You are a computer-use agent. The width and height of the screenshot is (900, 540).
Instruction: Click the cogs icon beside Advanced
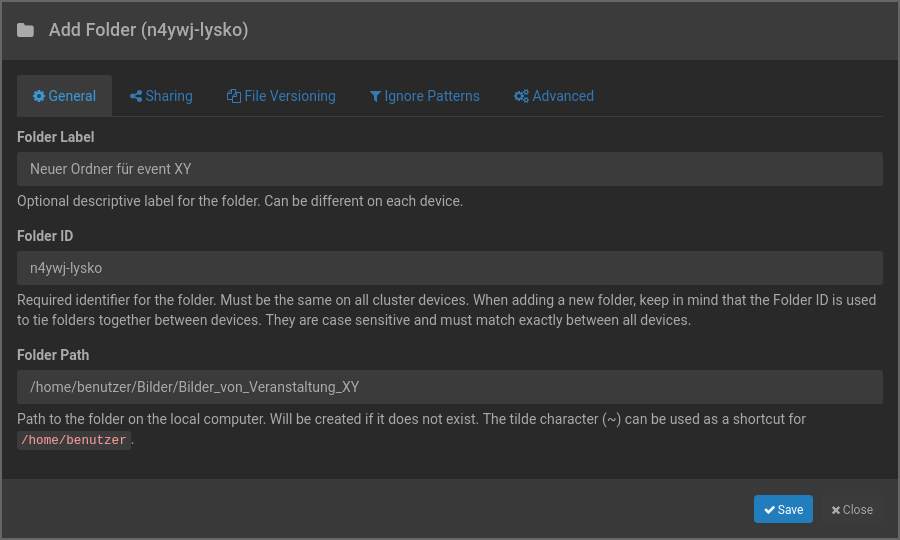521,96
